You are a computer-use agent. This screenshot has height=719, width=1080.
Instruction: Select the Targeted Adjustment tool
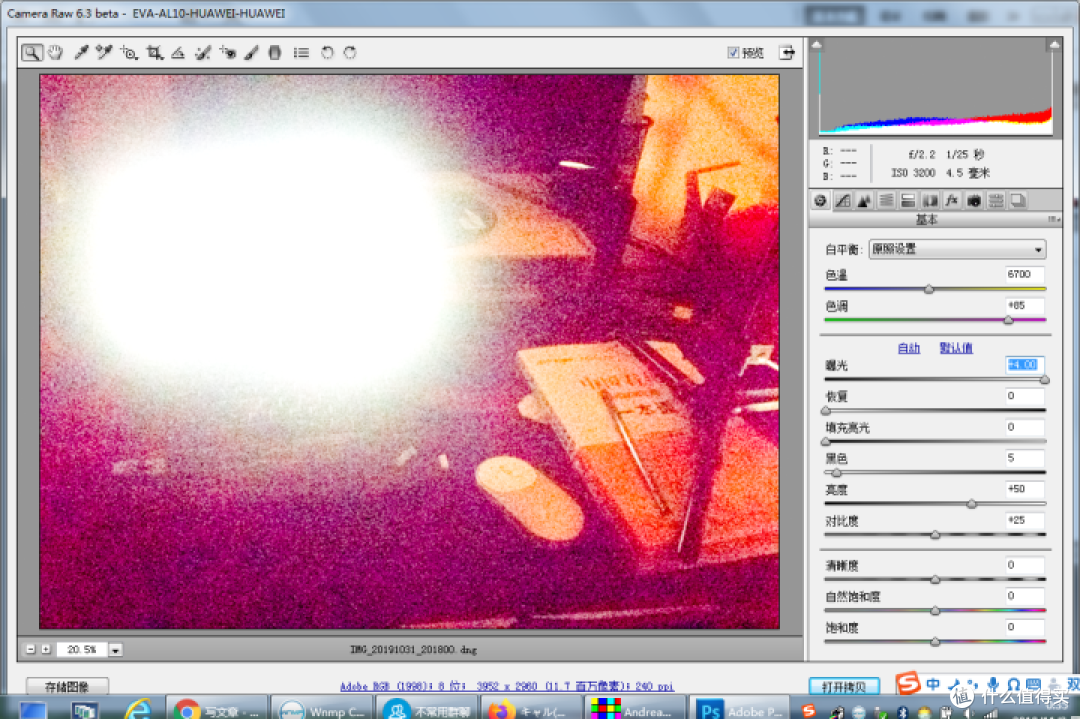[x=129, y=52]
